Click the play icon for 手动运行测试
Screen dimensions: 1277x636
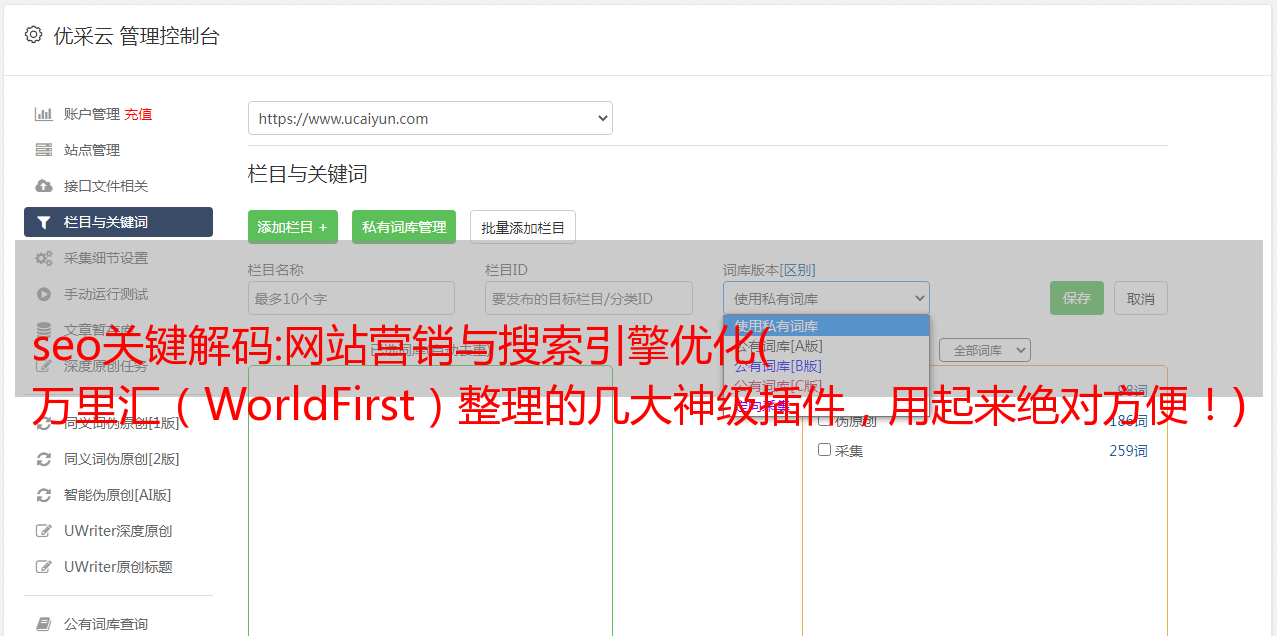click(44, 294)
